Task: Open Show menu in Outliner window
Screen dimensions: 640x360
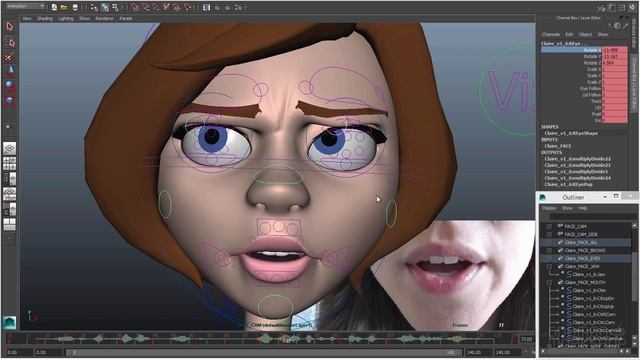Action: (x=567, y=208)
